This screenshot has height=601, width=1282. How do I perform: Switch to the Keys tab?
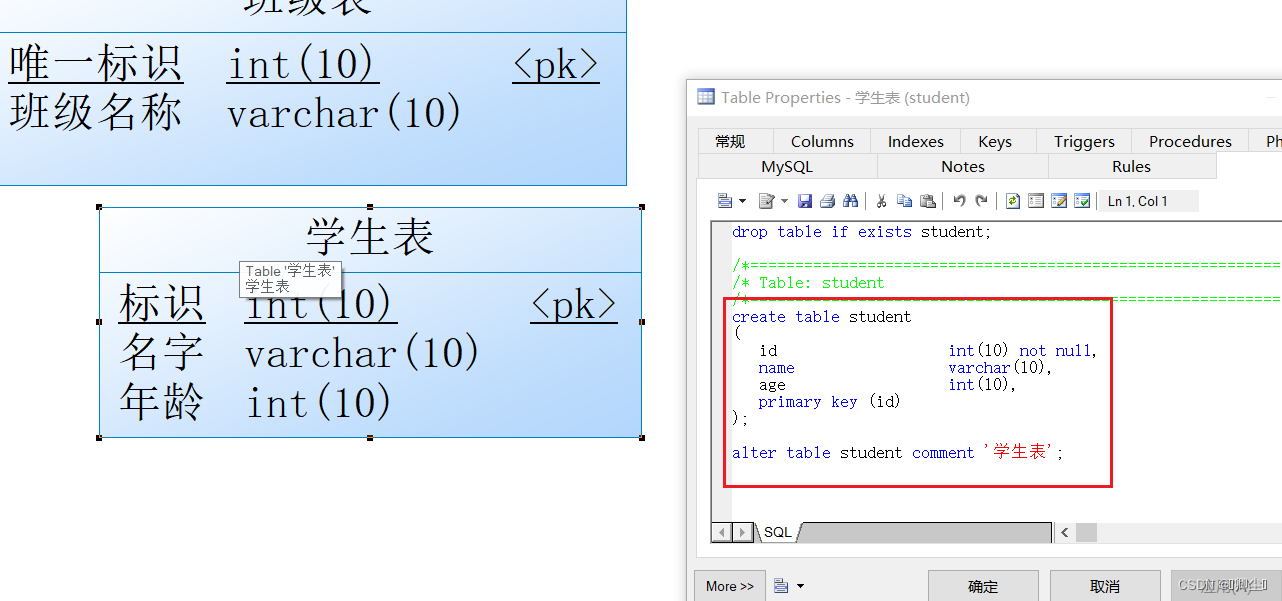[995, 141]
